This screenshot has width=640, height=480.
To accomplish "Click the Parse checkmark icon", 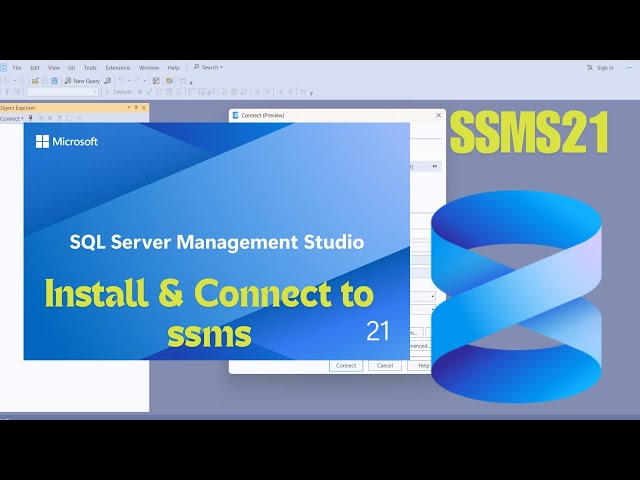I will (149, 92).
